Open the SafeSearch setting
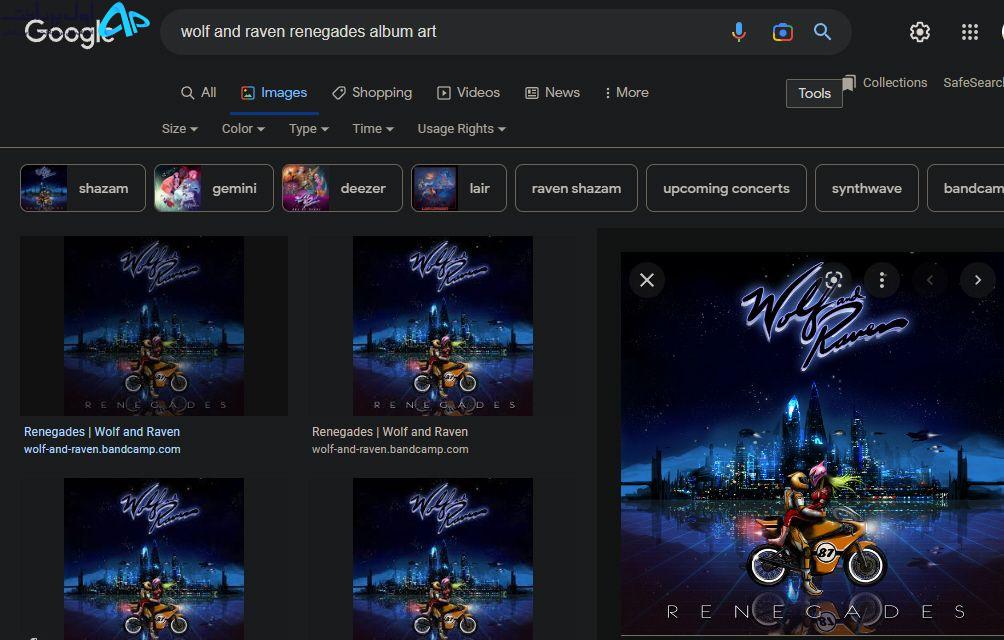The height and width of the screenshot is (640, 1004). pos(973,83)
